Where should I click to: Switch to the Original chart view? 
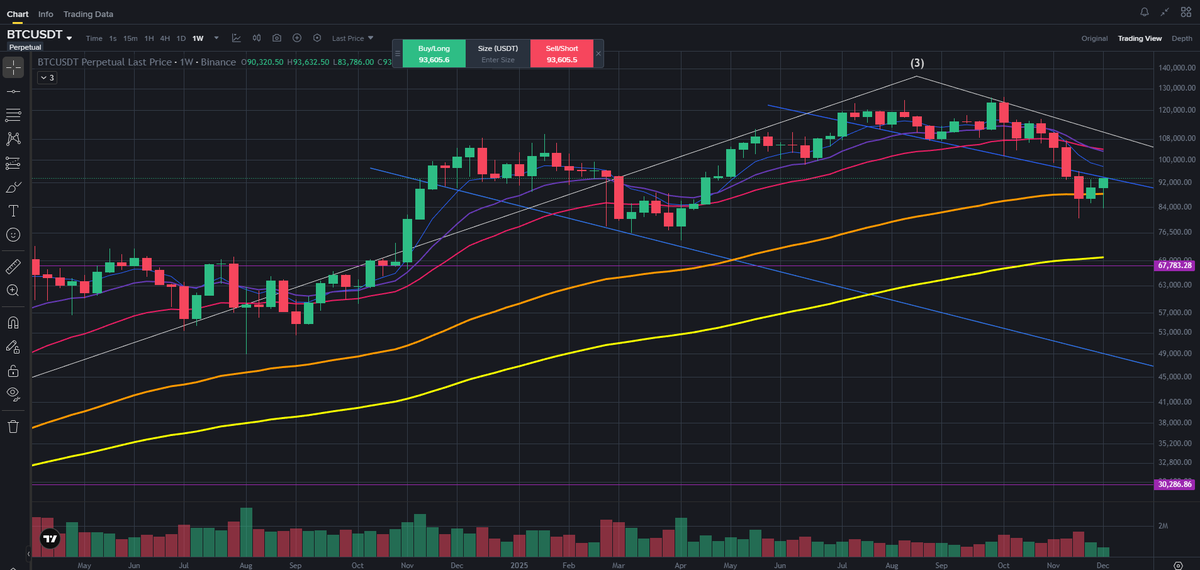coord(1094,38)
